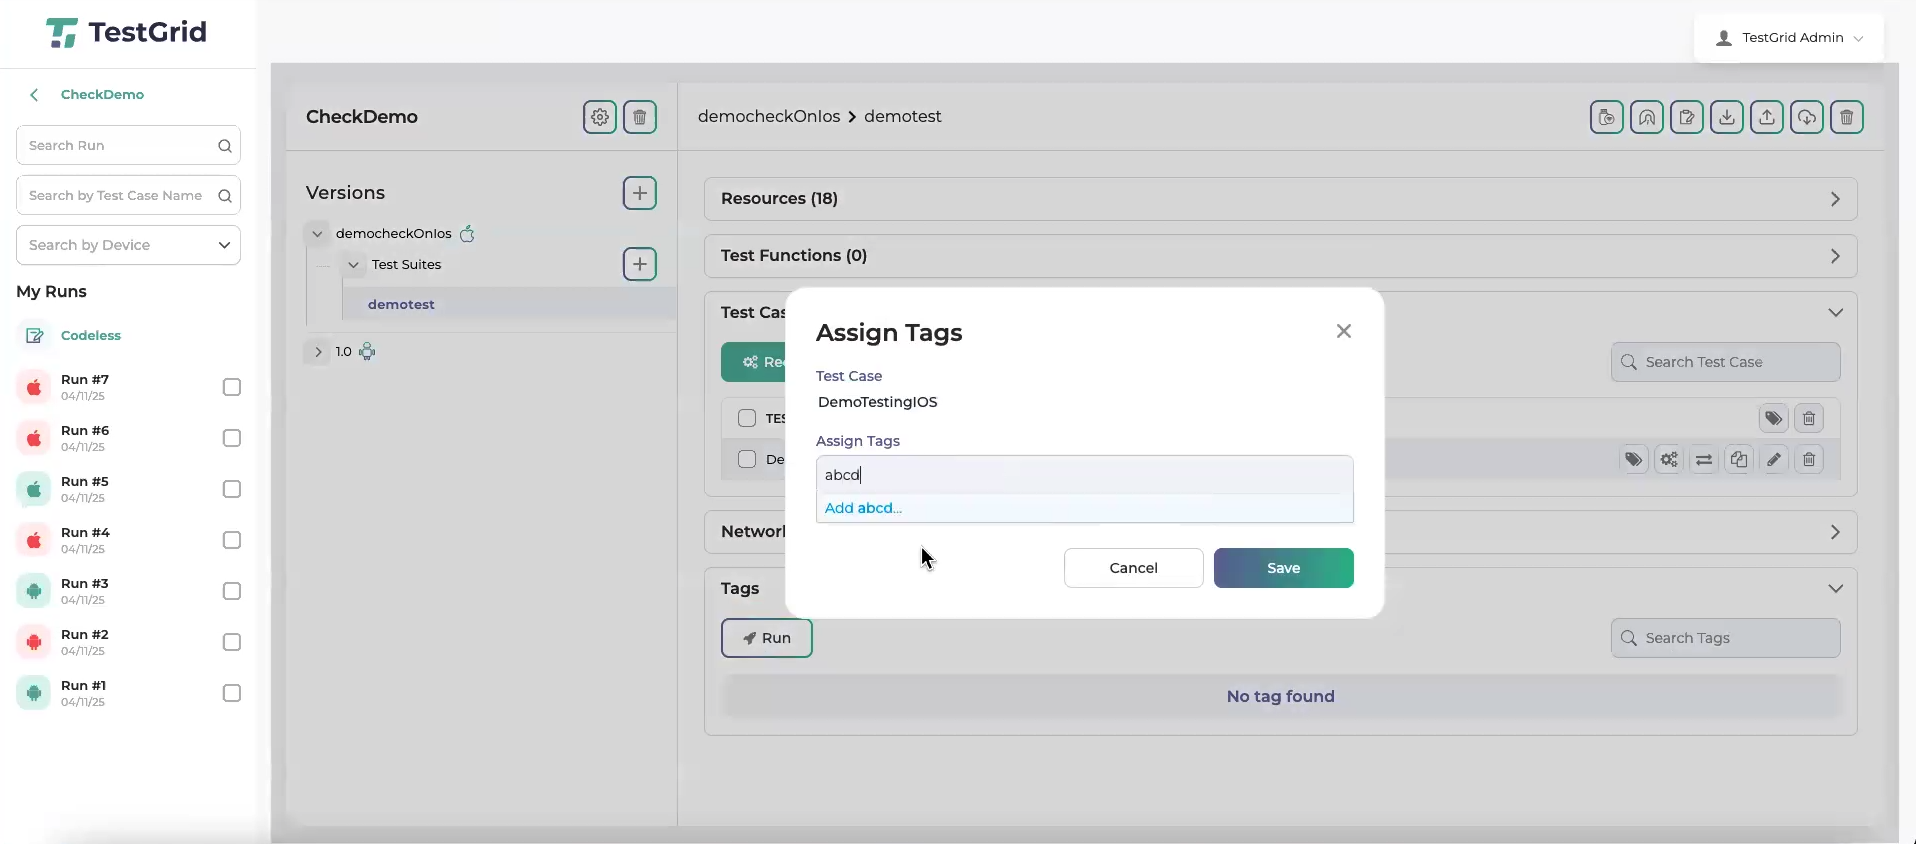Click the Run #3 Android icon
Screen dimensions: 1916x844
tap(34, 591)
